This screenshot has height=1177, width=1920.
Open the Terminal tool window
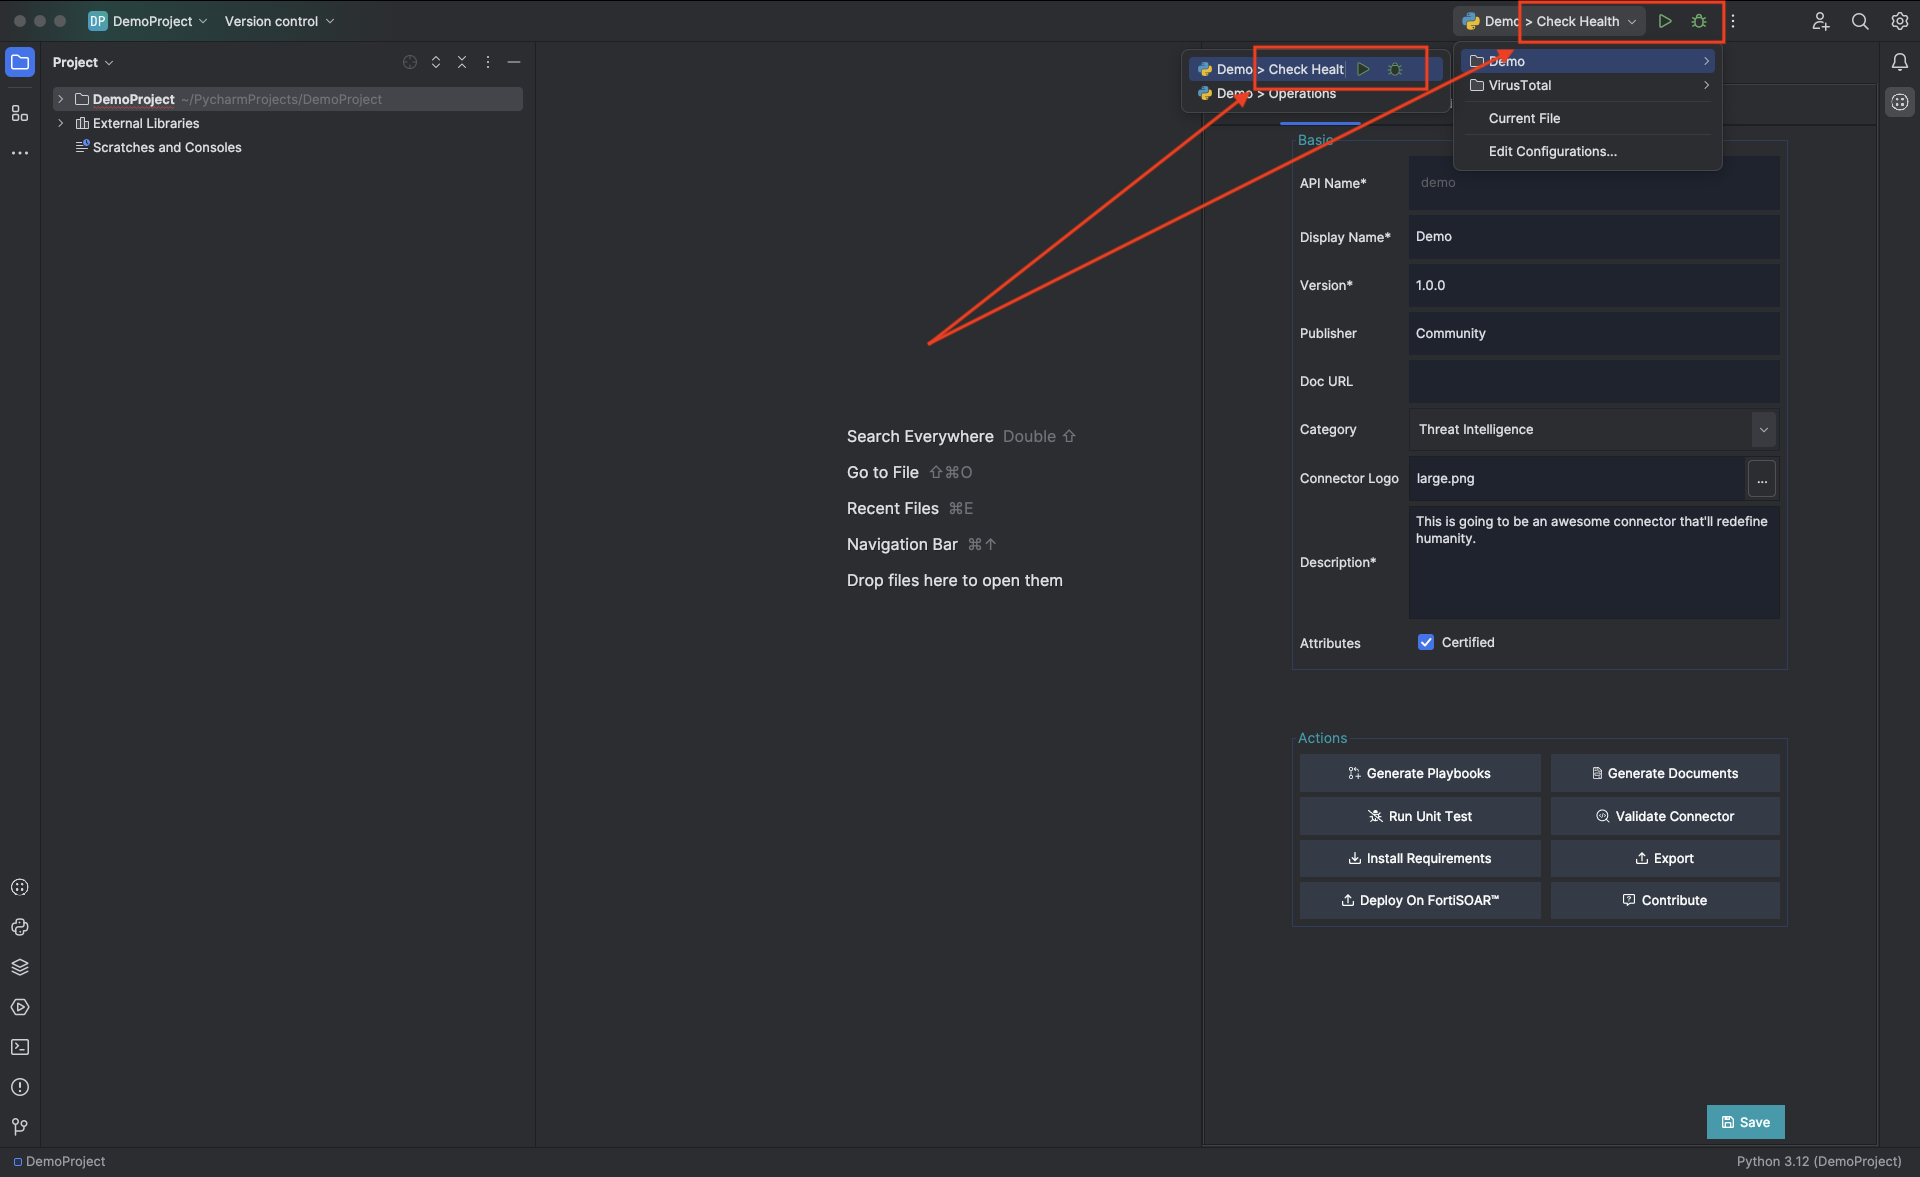coord(20,1047)
